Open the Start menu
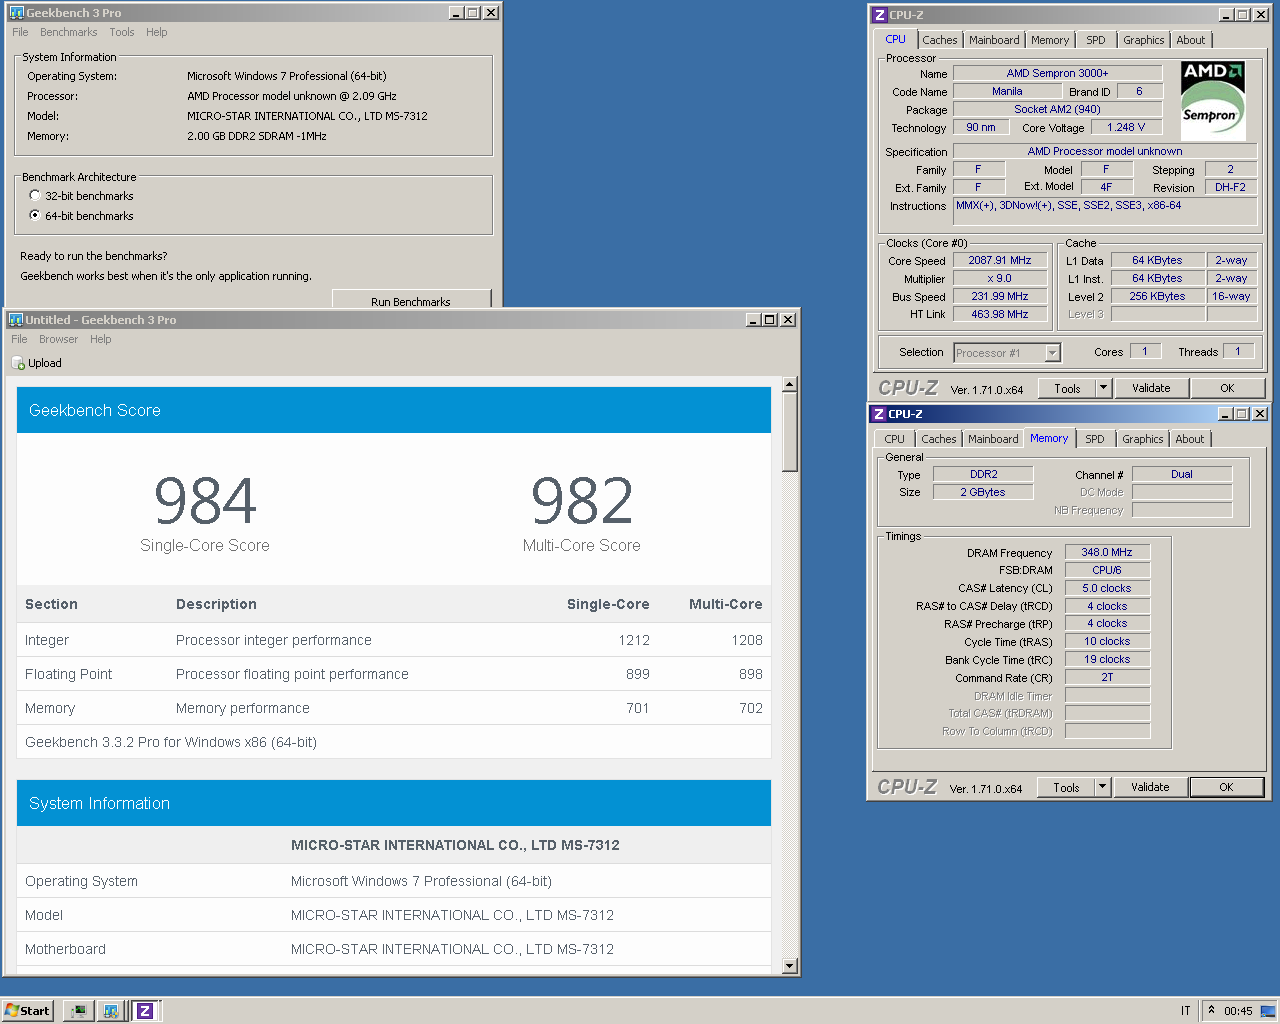Screen dimensions: 1280x1024 coord(27,1011)
